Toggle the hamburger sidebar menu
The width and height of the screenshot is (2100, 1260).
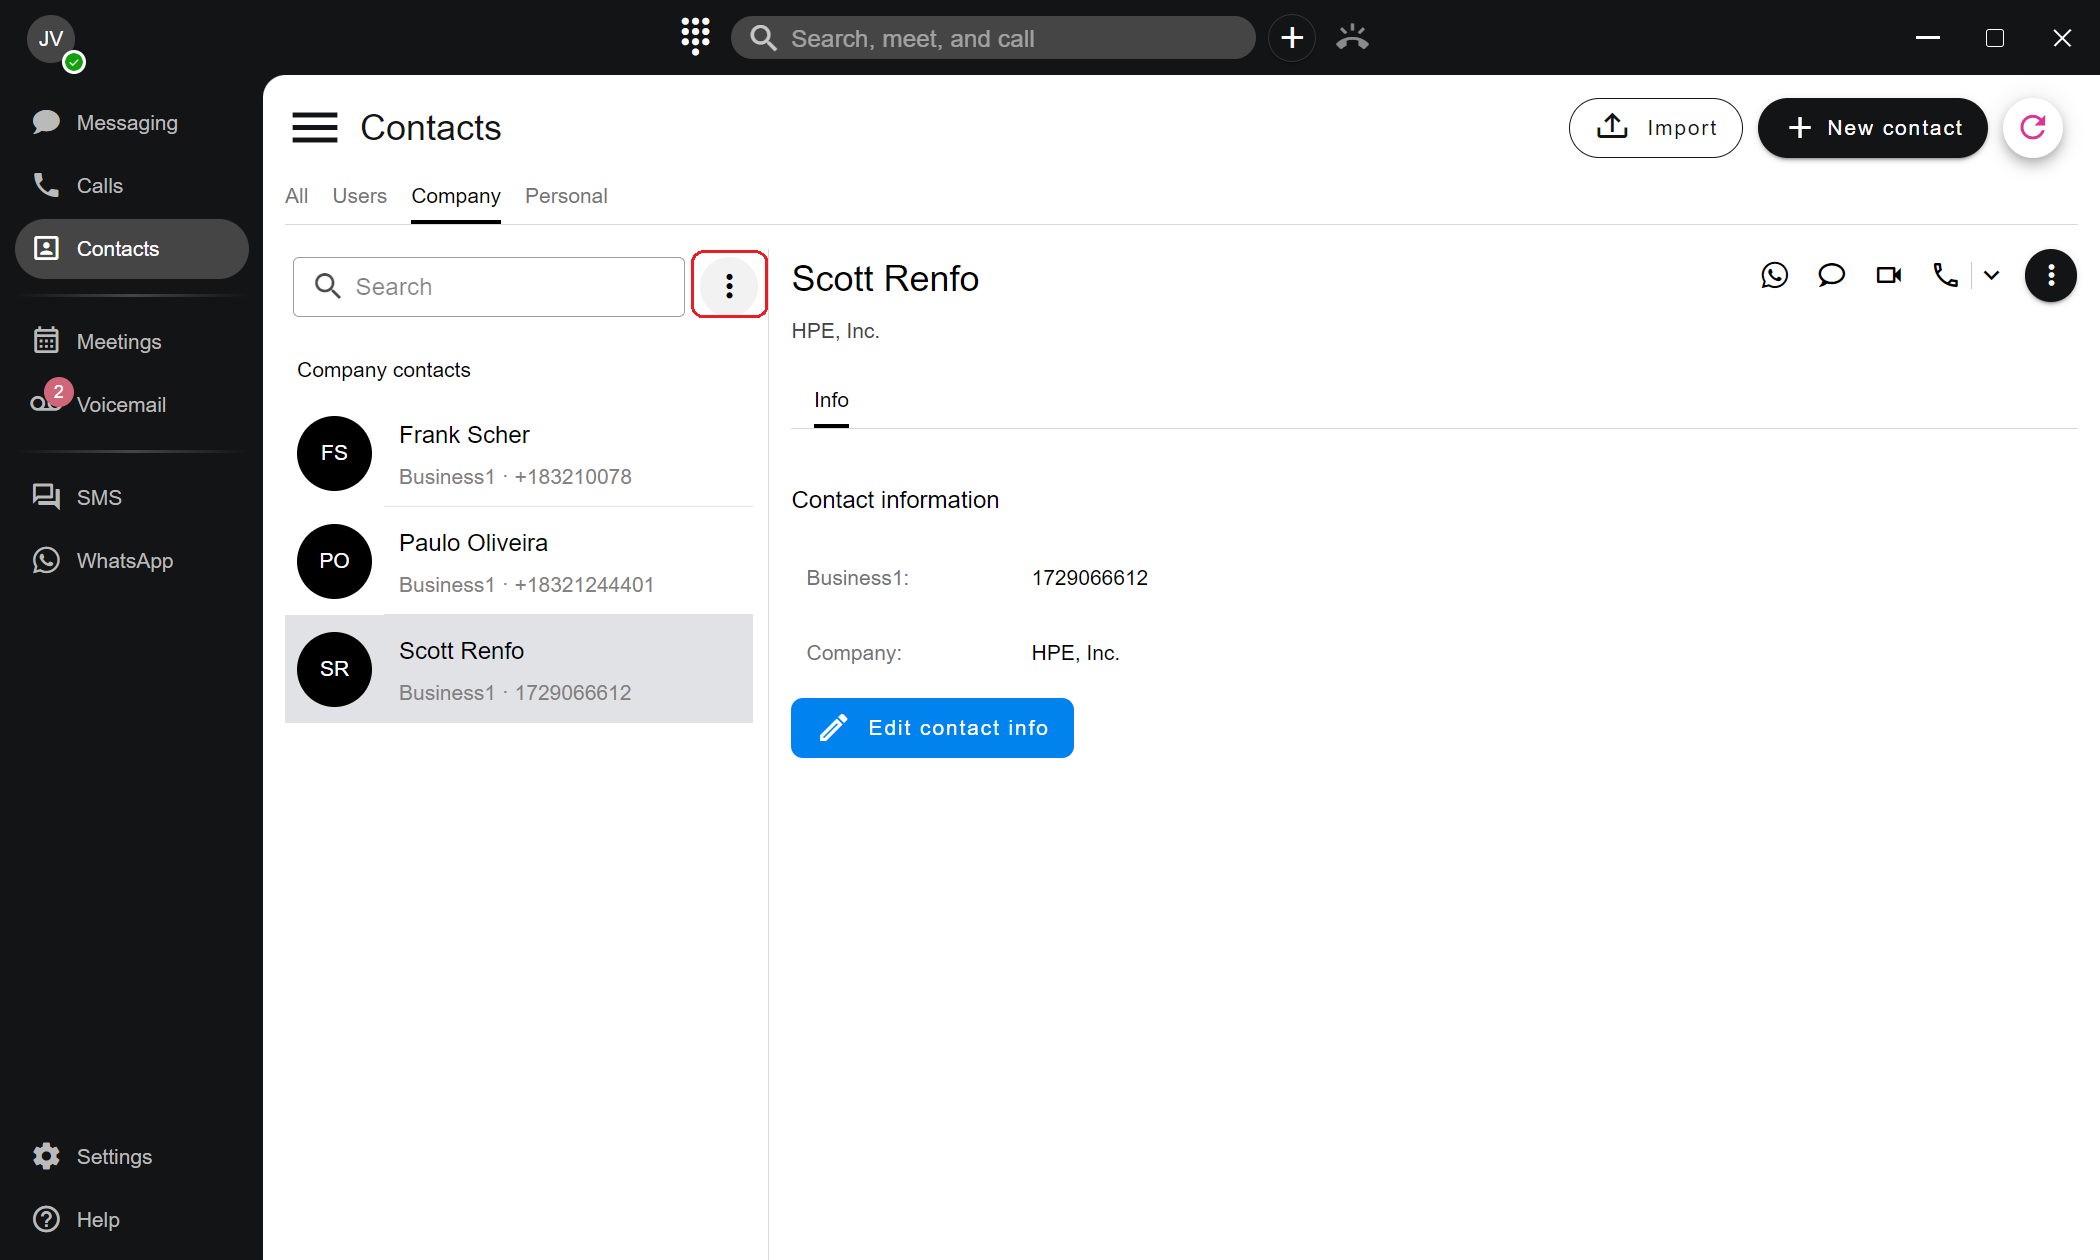(x=314, y=128)
